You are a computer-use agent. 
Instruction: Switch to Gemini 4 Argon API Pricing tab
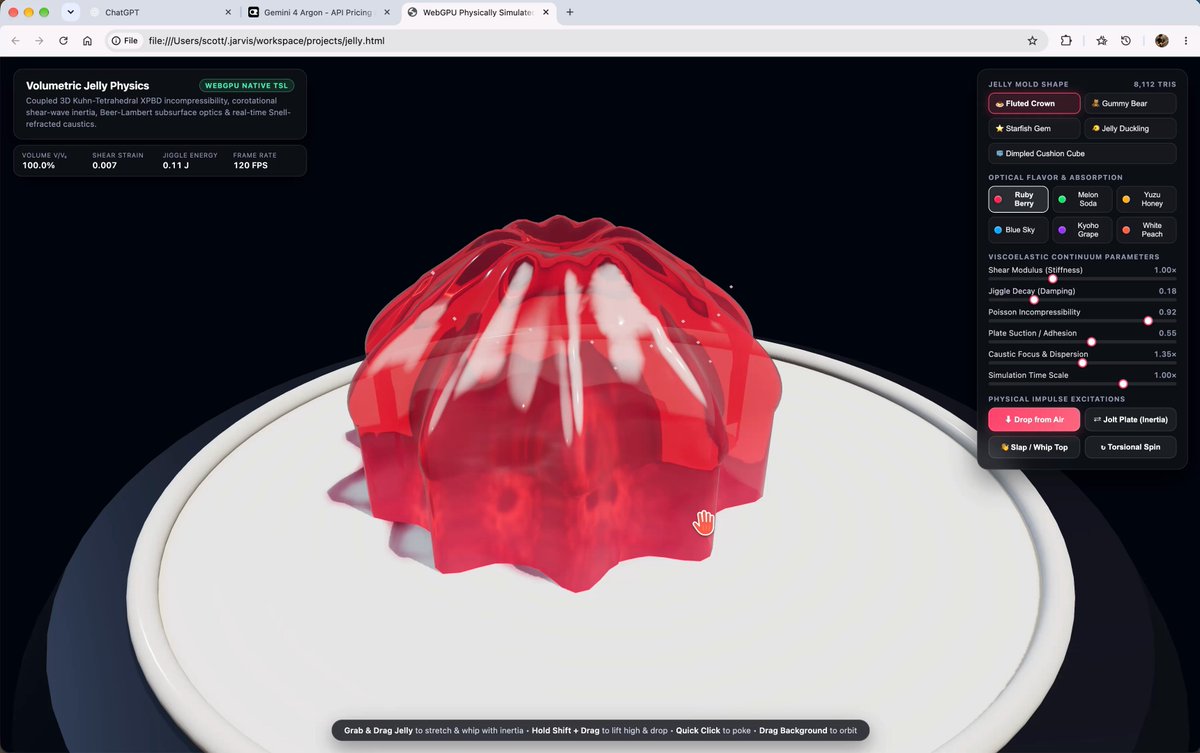coord(318,12)
